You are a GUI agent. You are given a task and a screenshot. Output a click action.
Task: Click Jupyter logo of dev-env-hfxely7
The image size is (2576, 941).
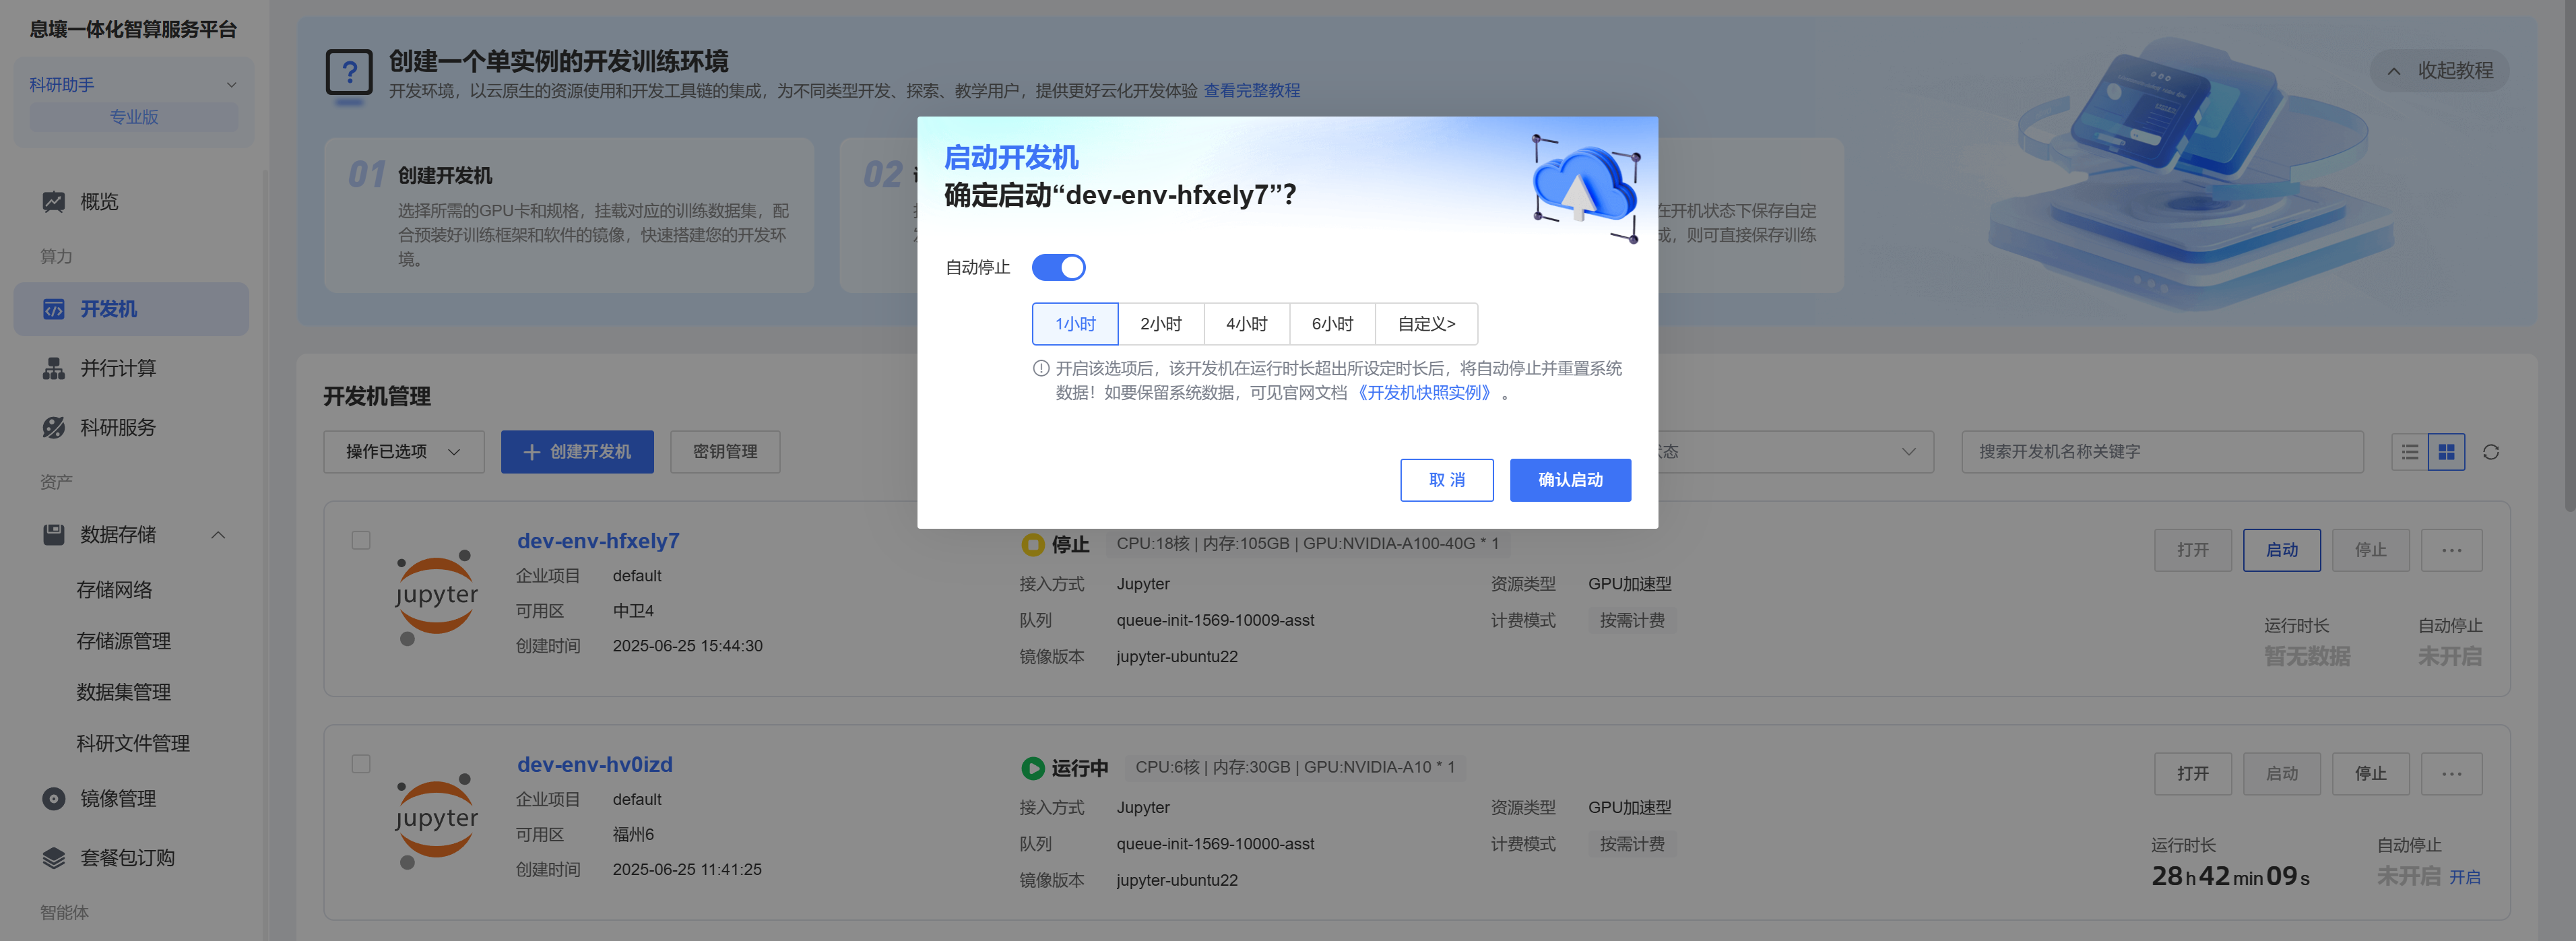[436, 597]
